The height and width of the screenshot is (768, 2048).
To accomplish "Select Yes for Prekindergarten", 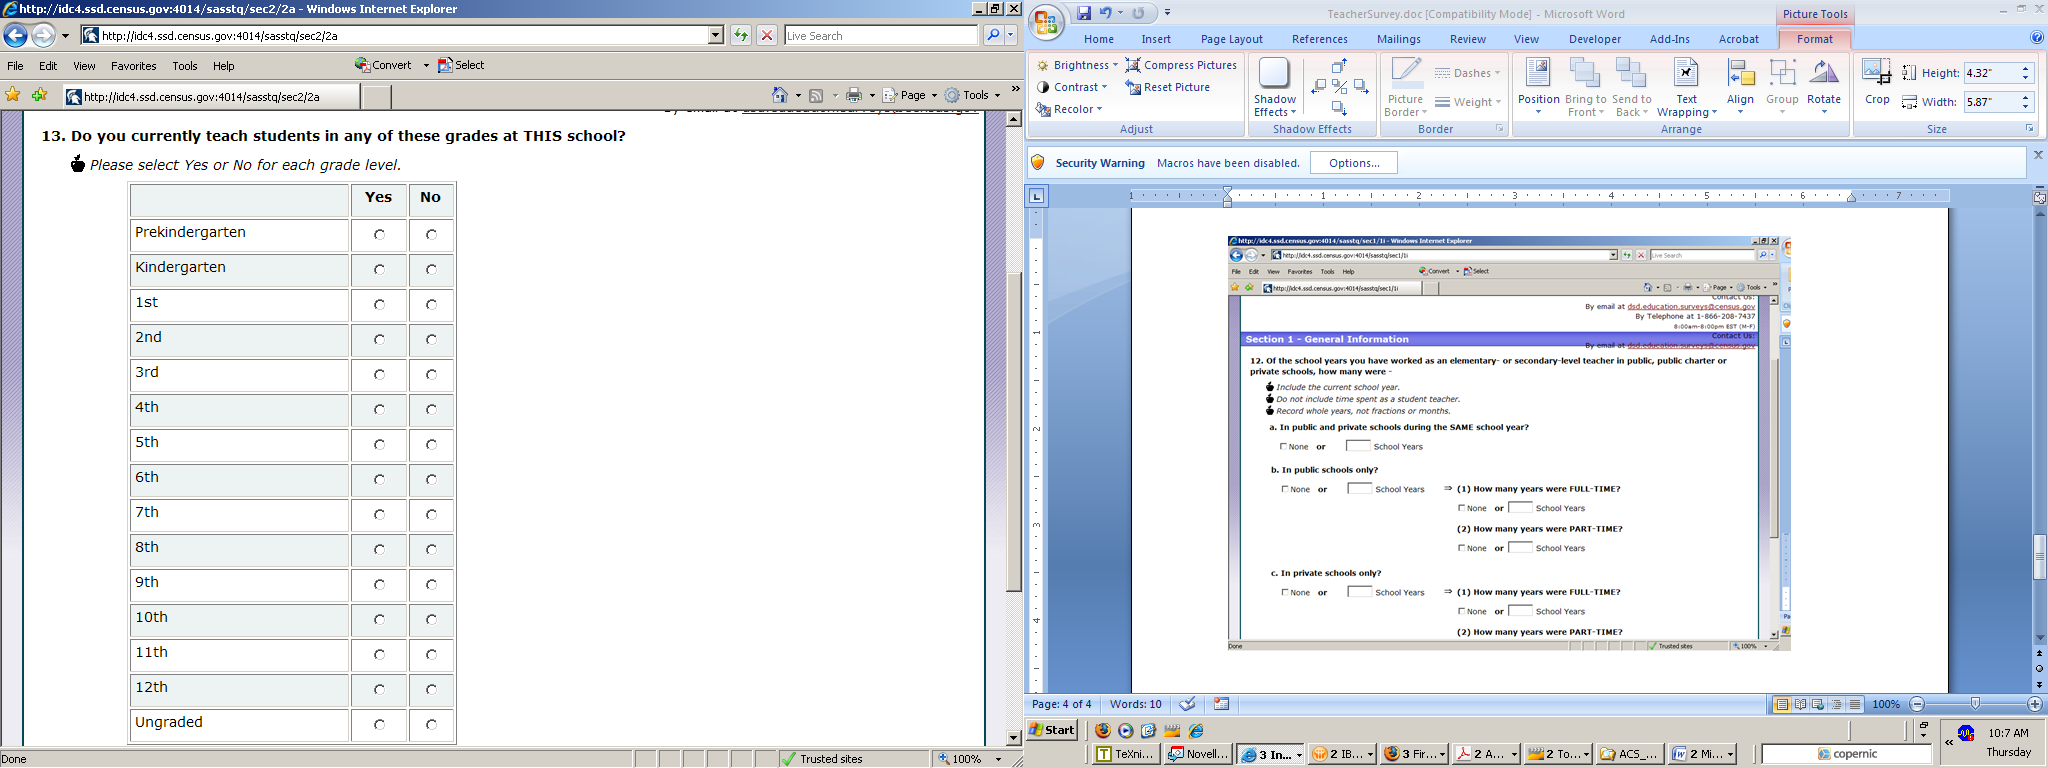I will coord(379,235).
